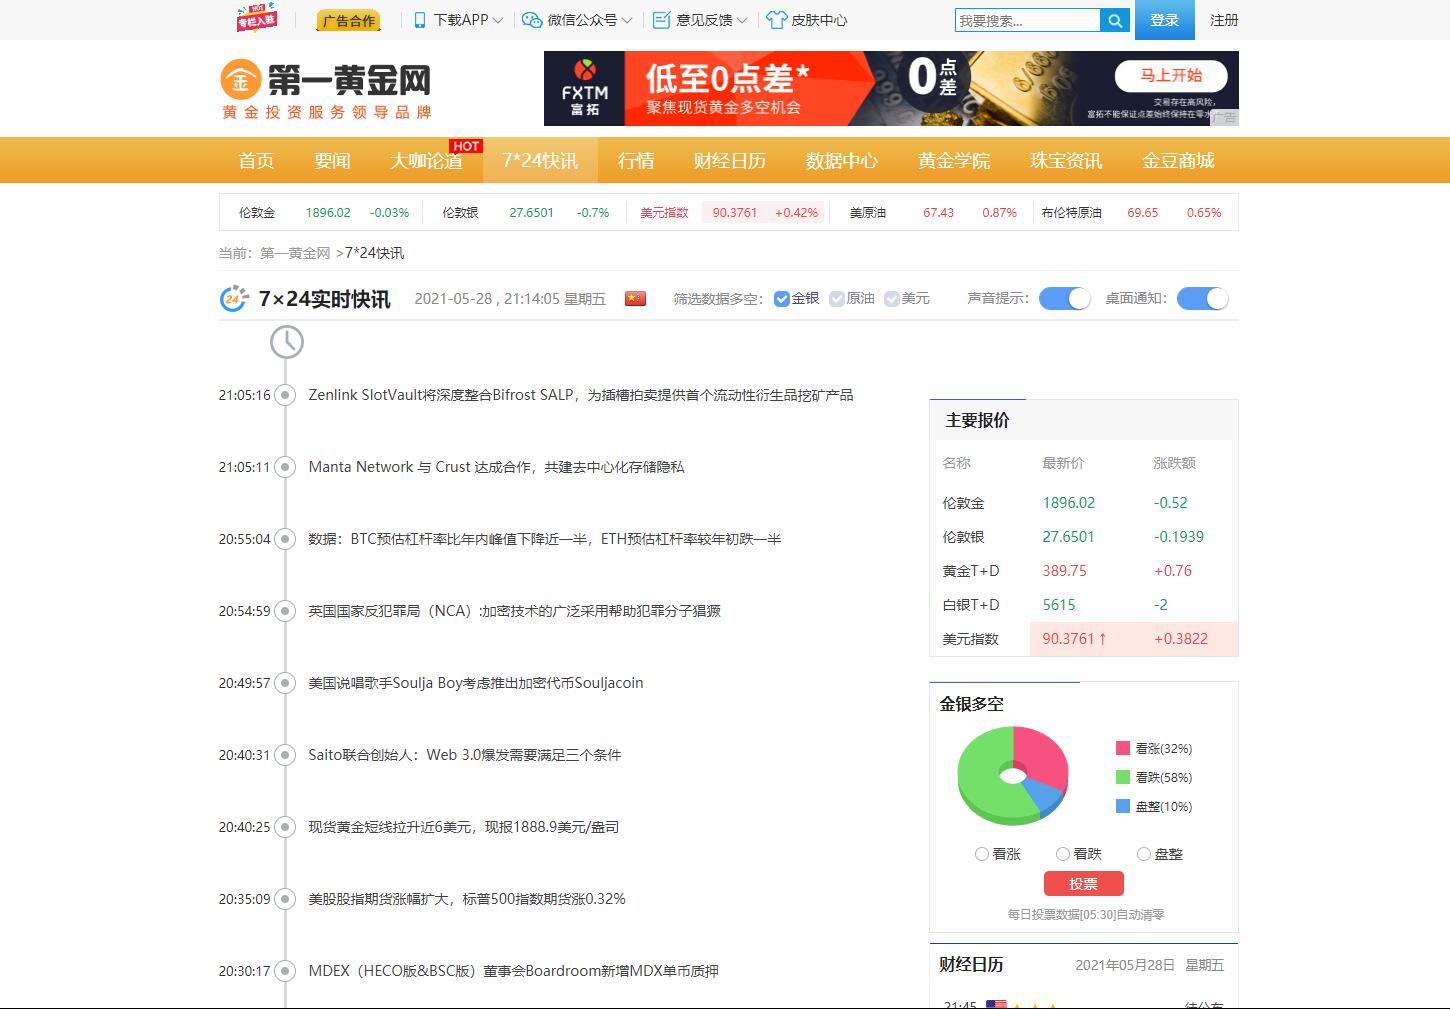Viewport: 1450px width, 1009px height.
Task: Uncheck the 金银 filter checkbox
Action: coord(780,297)
